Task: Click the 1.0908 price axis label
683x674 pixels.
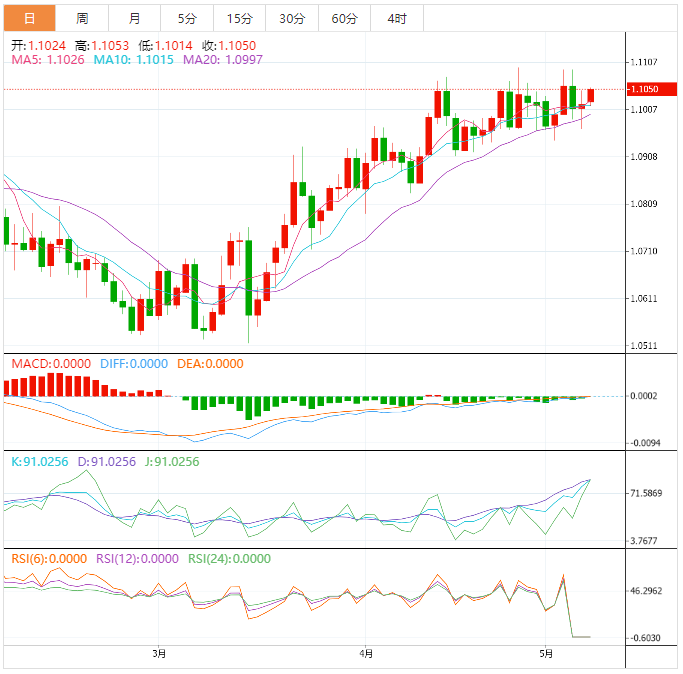Action: [644, 157]
